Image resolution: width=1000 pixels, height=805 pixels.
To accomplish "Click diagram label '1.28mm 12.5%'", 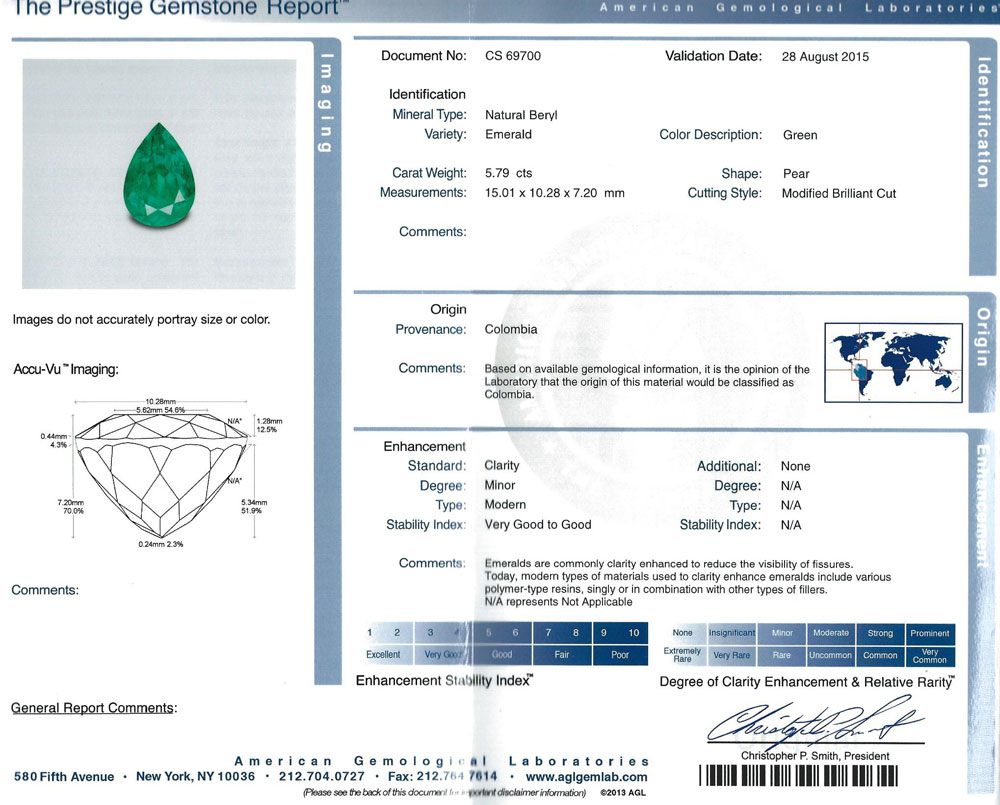I will coord(268,425).
